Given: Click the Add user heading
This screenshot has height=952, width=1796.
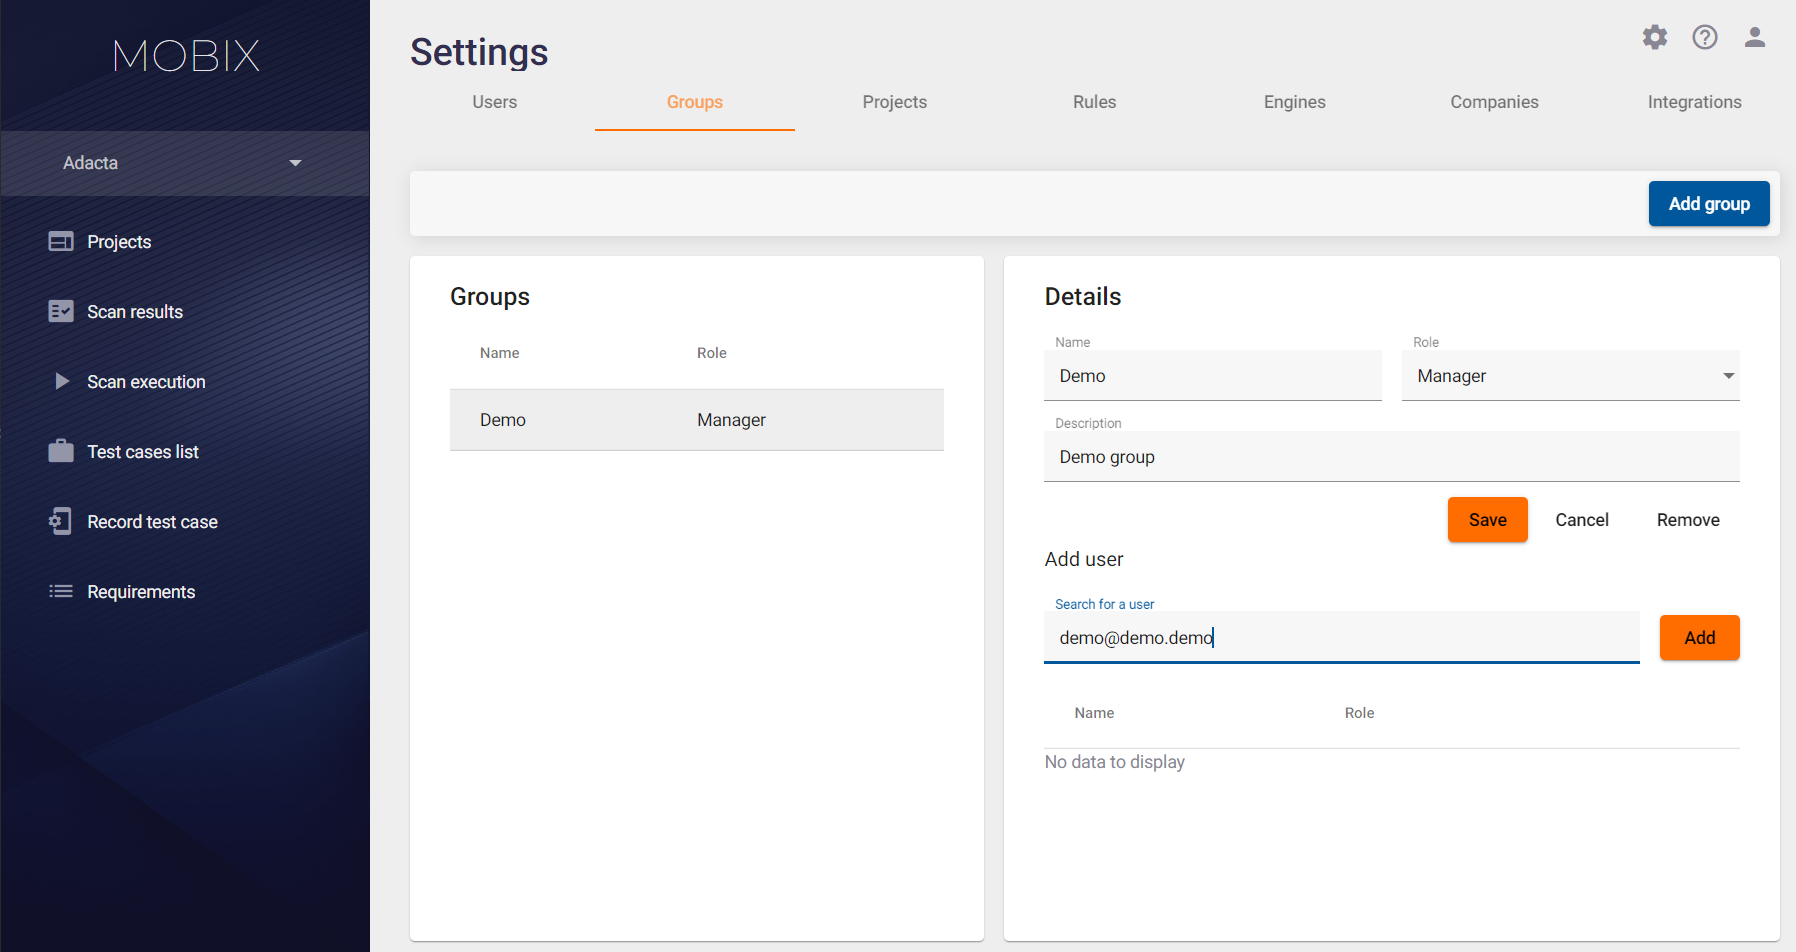Looking at the screenshot, I should coord(1084,559).
